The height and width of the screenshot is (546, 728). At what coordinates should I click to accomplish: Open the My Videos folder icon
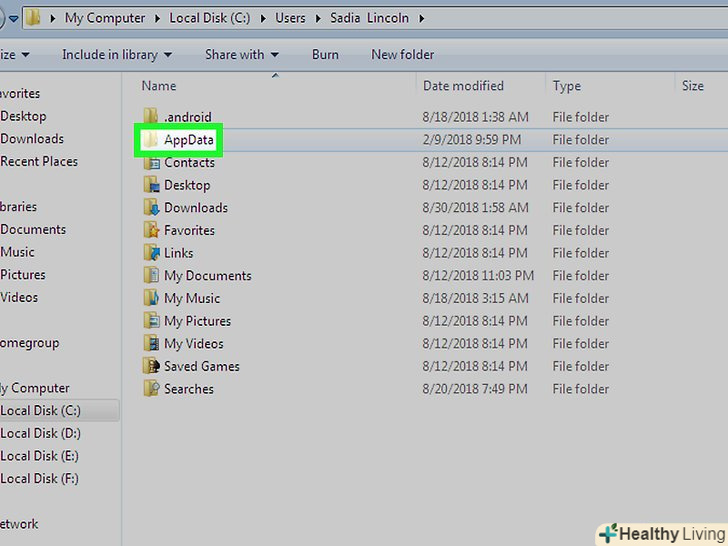151,344
